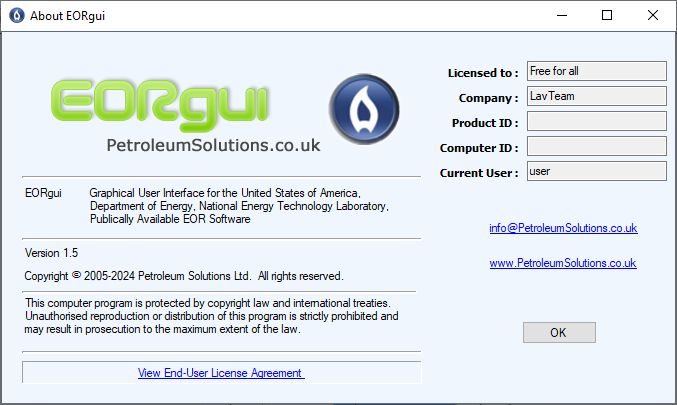Click the blue flame logo icon
677x405 pixels.
coord(364,109)
